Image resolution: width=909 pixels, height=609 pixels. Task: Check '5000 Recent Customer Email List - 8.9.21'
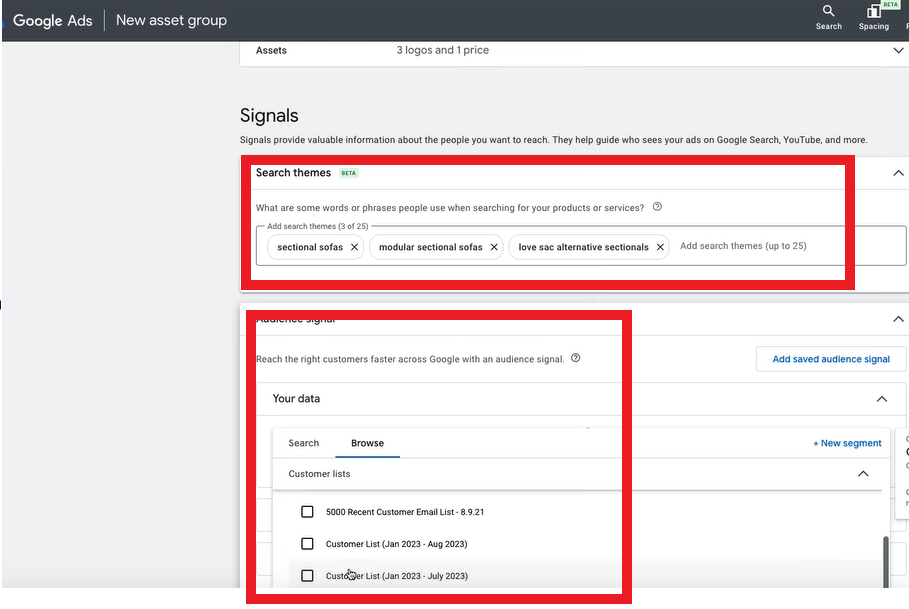click(x=307, y=512)
